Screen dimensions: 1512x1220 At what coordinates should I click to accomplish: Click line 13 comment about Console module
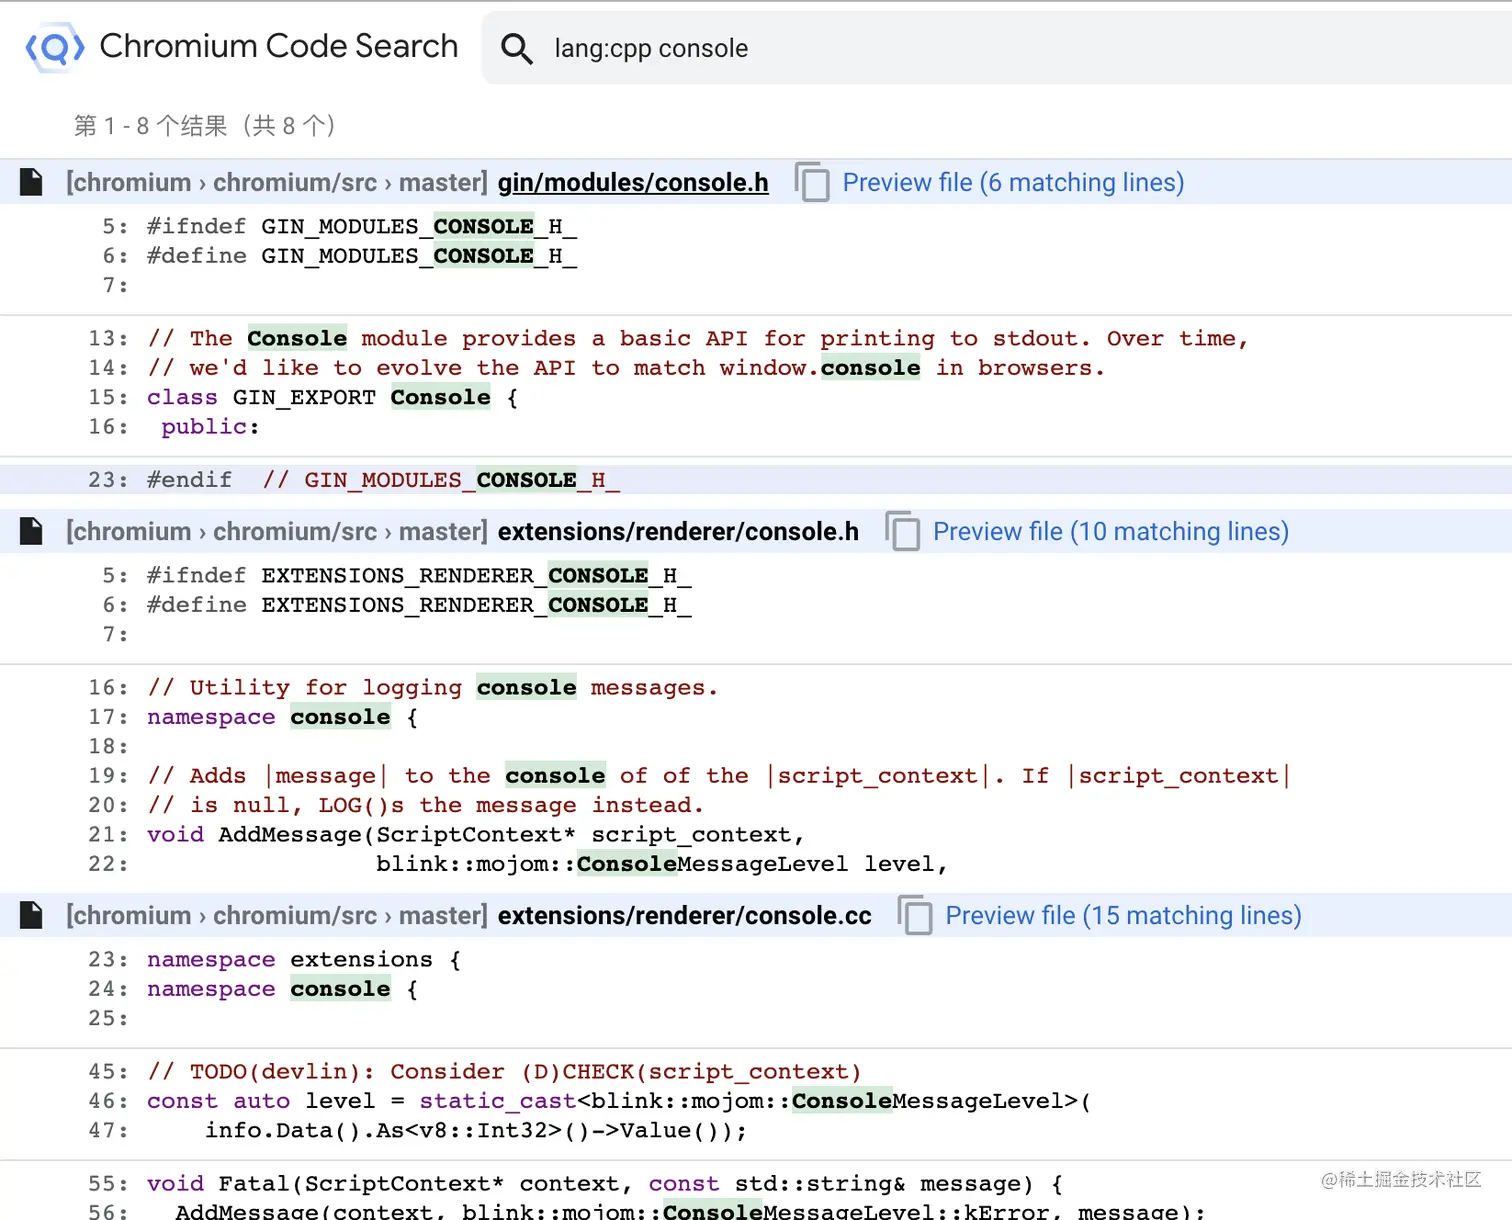point(698,338)
